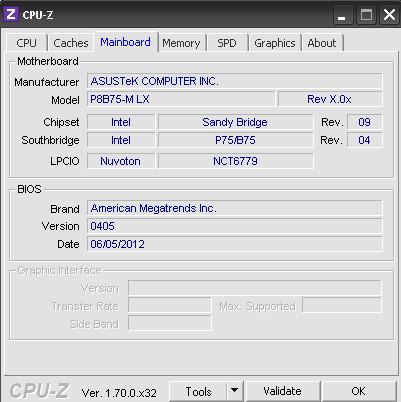The height and width of the screenshot is (402, 401).
Task: Click the Rev X.0x field
Action: 330,99
